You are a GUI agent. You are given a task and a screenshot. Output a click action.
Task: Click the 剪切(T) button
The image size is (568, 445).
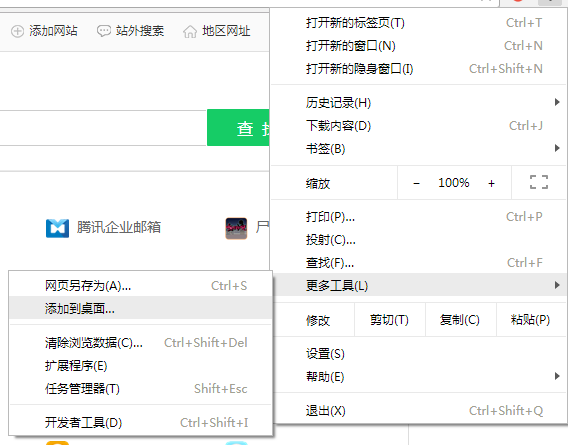(389, 320)
